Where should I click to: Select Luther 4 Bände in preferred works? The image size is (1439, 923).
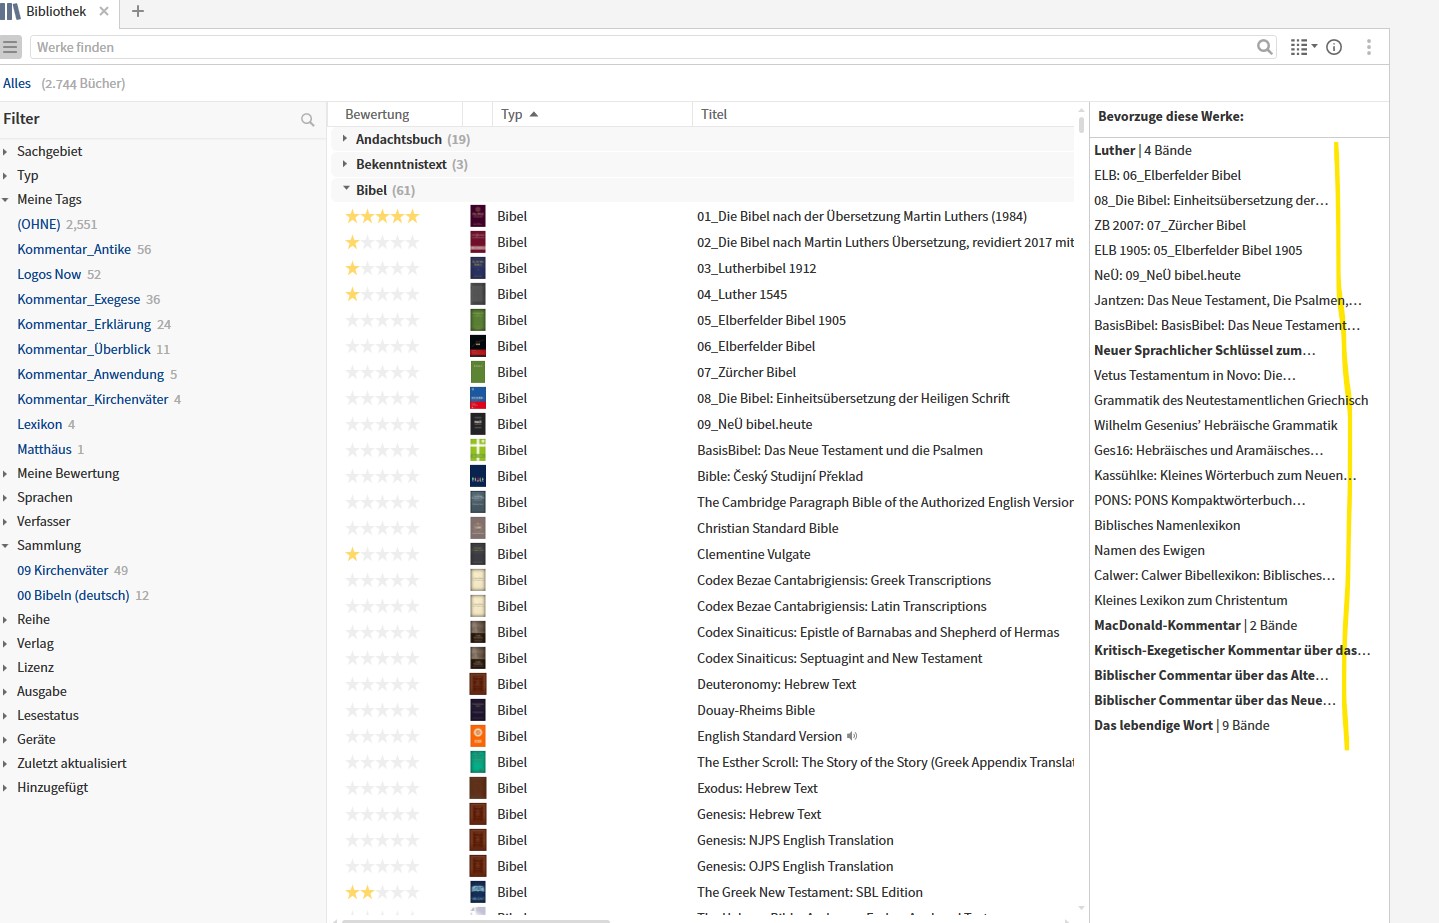coord(1143,151)
